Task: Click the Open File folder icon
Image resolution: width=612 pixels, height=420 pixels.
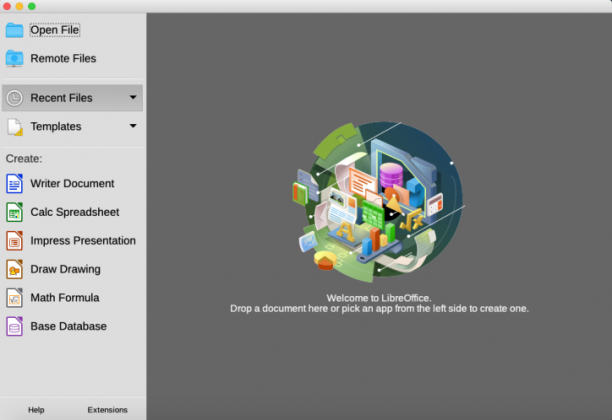Action: [x=14, y=30]
